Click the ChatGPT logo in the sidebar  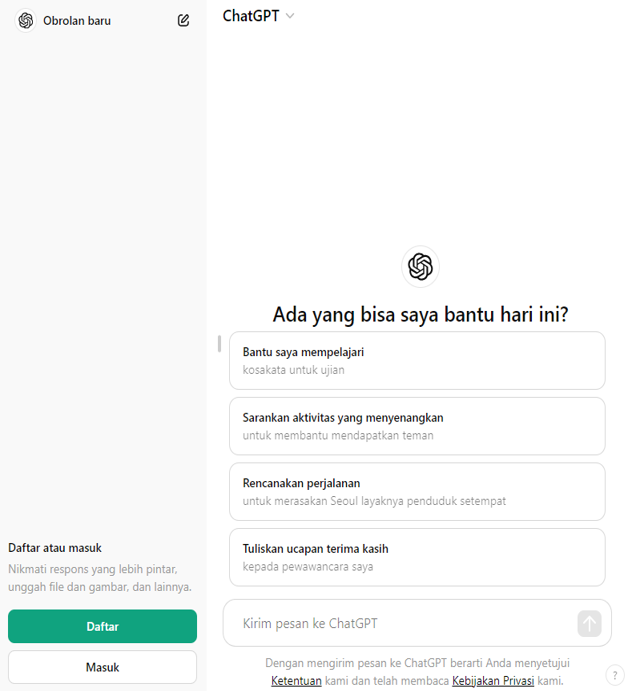coord(26,20)
